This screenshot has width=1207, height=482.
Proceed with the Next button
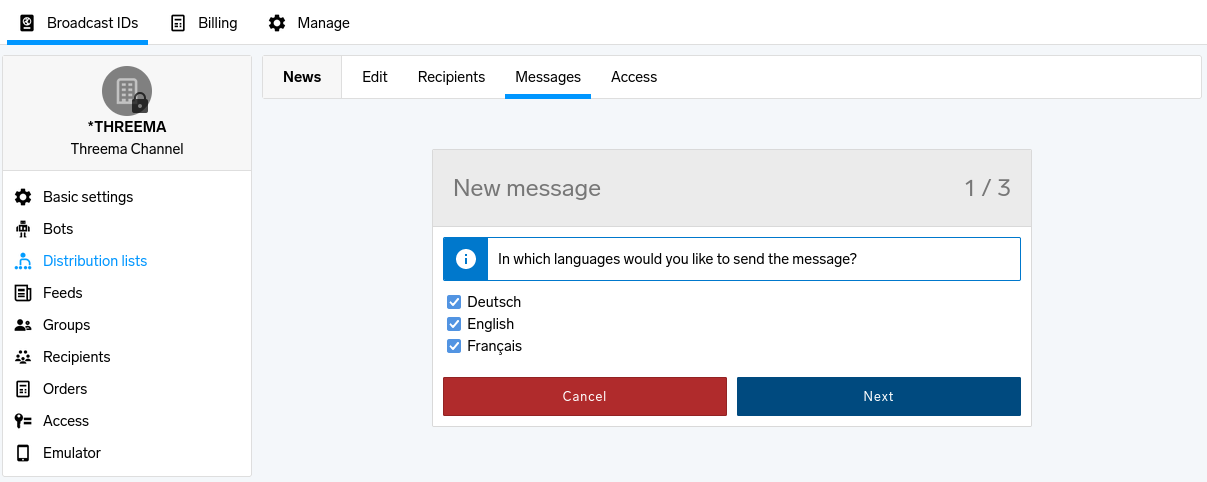click(879, 396)
